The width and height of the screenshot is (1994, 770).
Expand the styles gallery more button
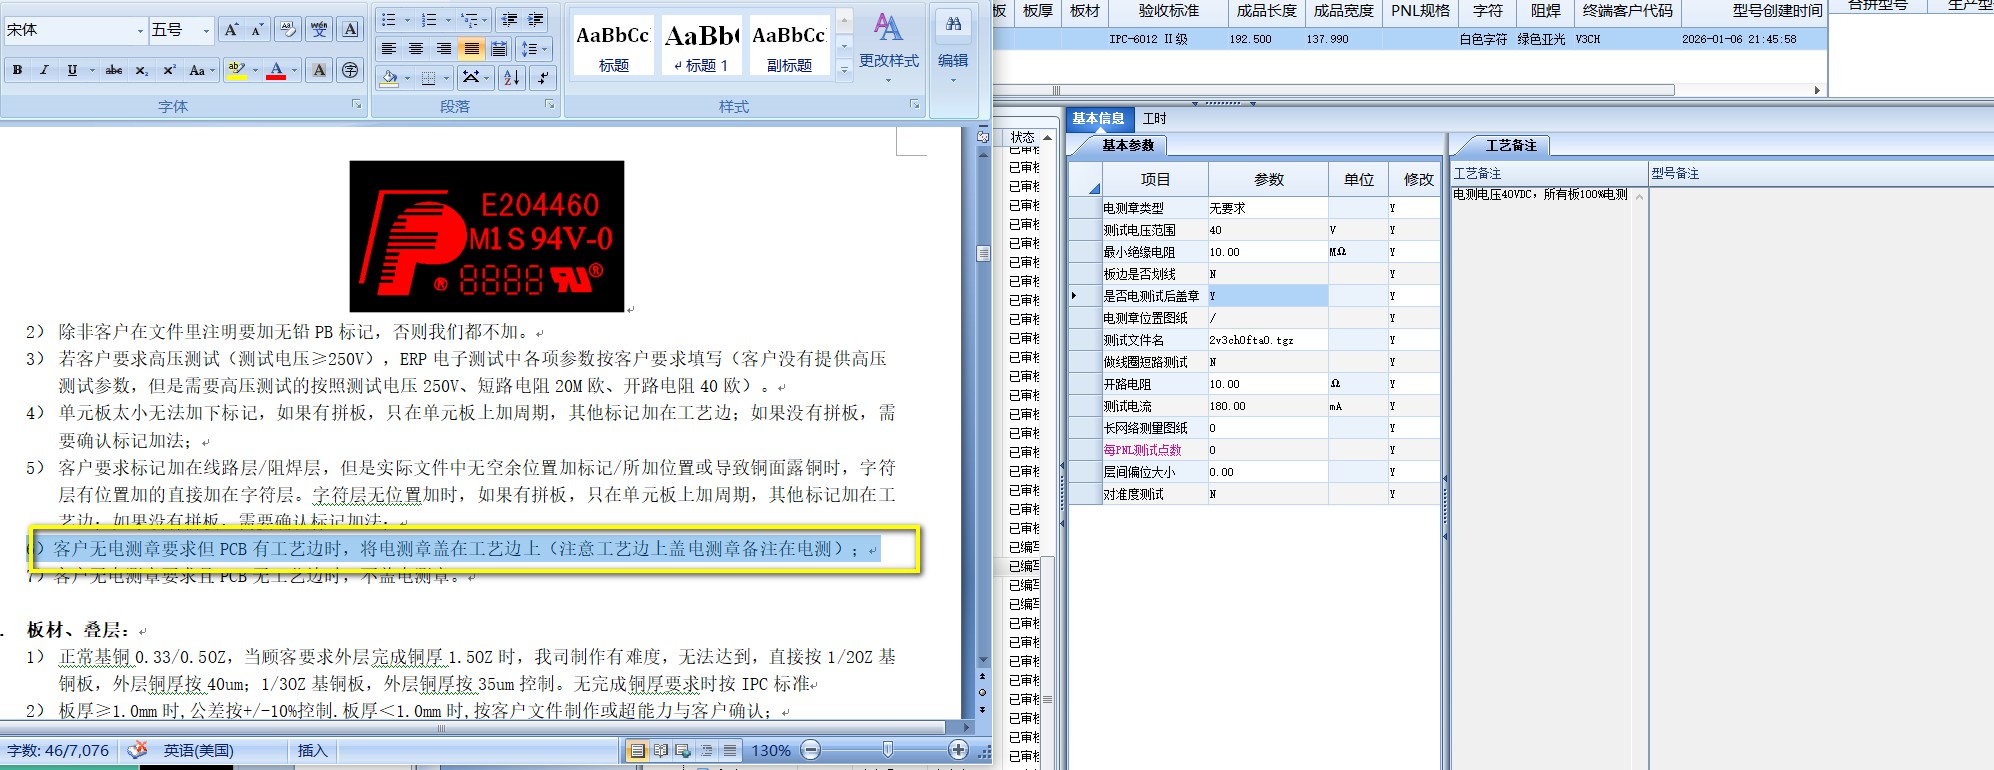[x=844, y=69]
